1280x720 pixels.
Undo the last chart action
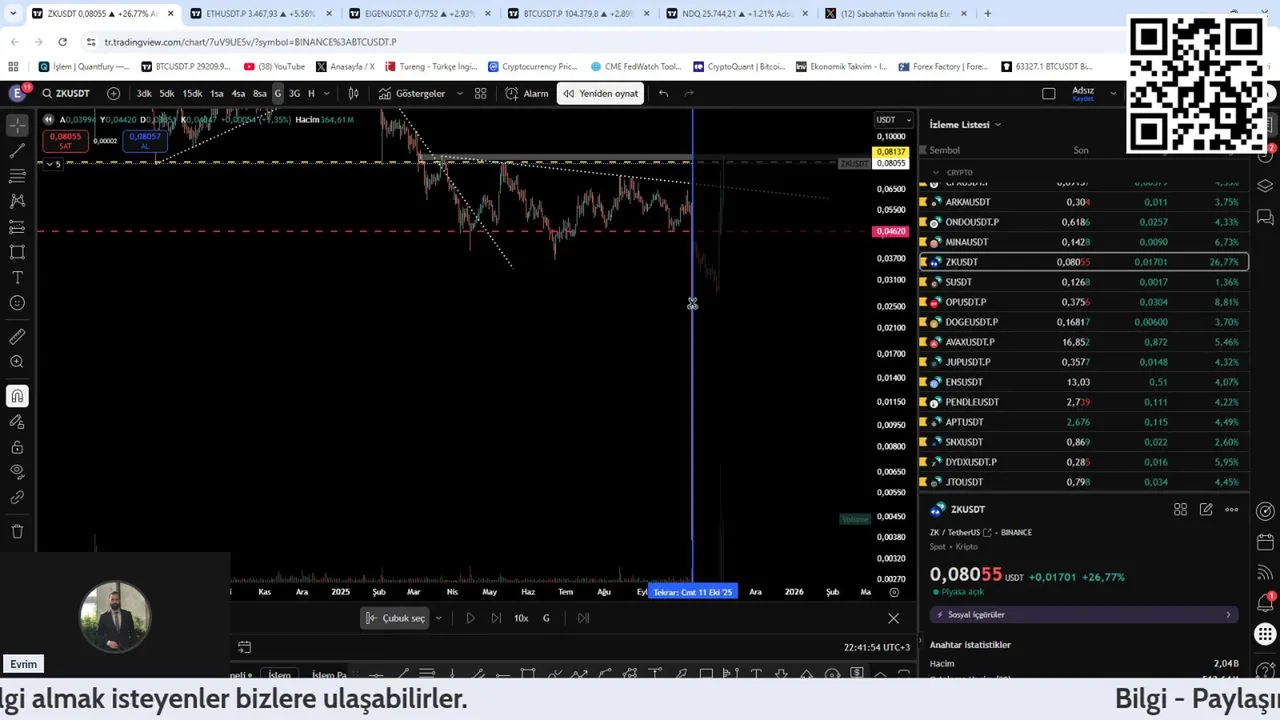[663, 93]
